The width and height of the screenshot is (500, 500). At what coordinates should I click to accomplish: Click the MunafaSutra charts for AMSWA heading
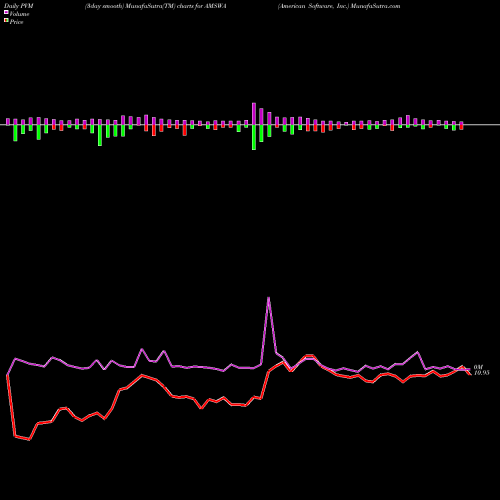(x=156, y=6)
